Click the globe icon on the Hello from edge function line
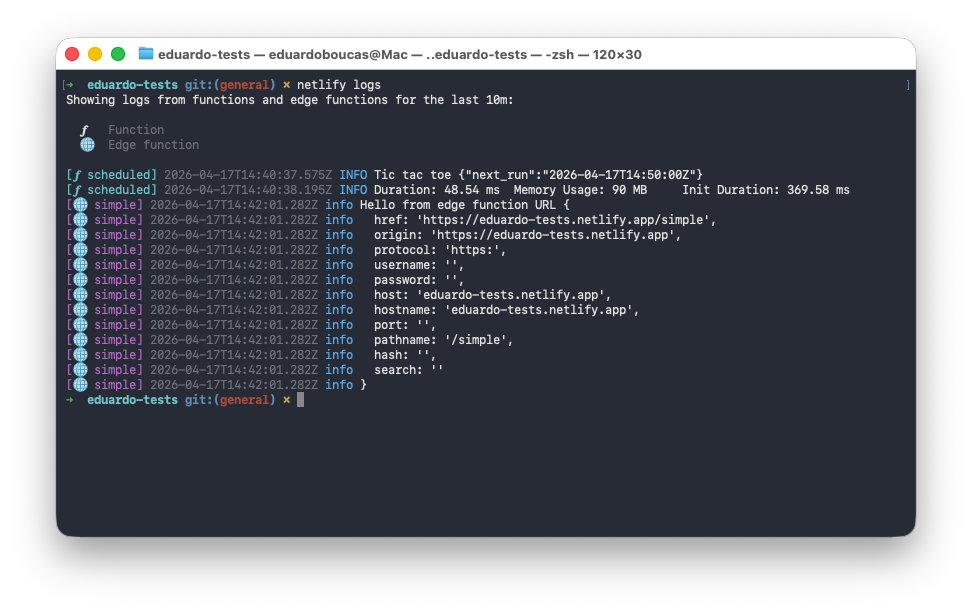 [x=81, y=205]
